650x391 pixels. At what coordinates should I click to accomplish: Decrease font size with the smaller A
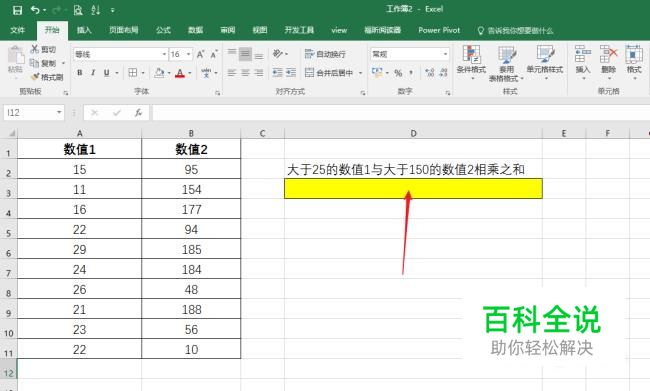(x=214, y=54)
